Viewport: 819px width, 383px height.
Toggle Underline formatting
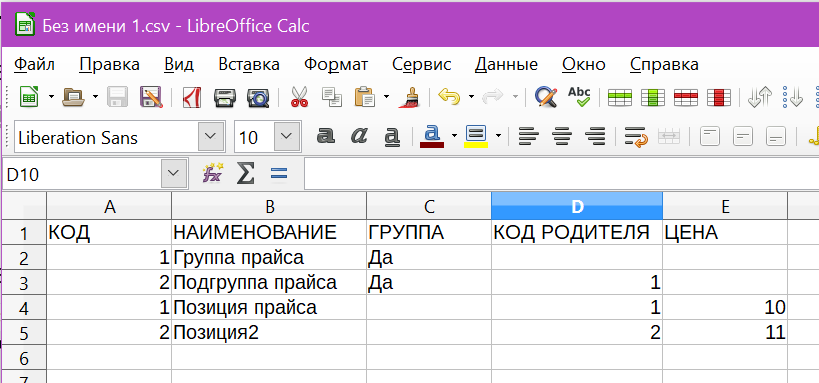pyautogui.click(x=392, y=136)
